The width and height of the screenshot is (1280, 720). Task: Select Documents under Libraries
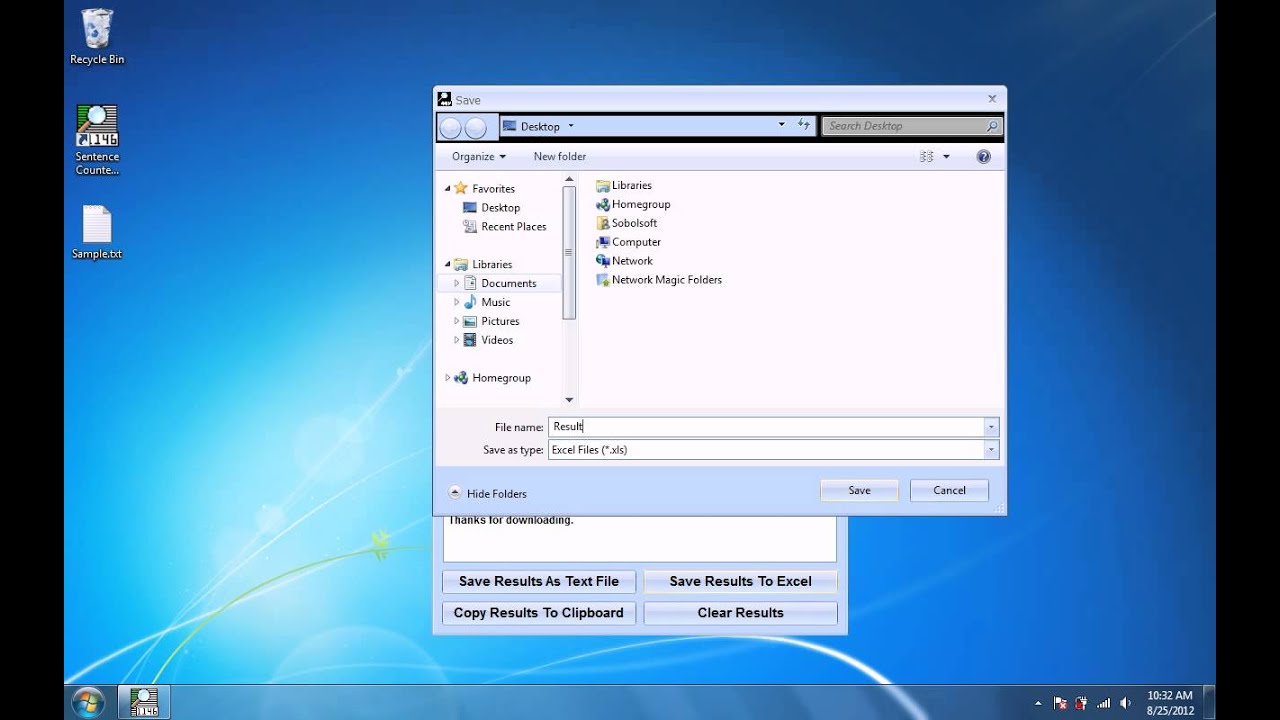pos(508,283)
